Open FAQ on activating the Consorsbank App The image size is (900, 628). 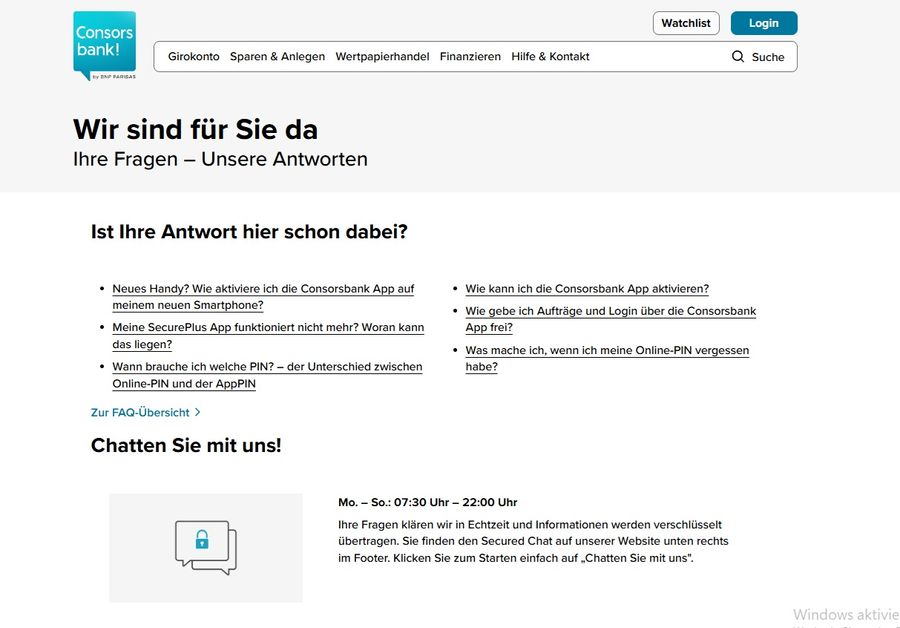pos(587,288)
